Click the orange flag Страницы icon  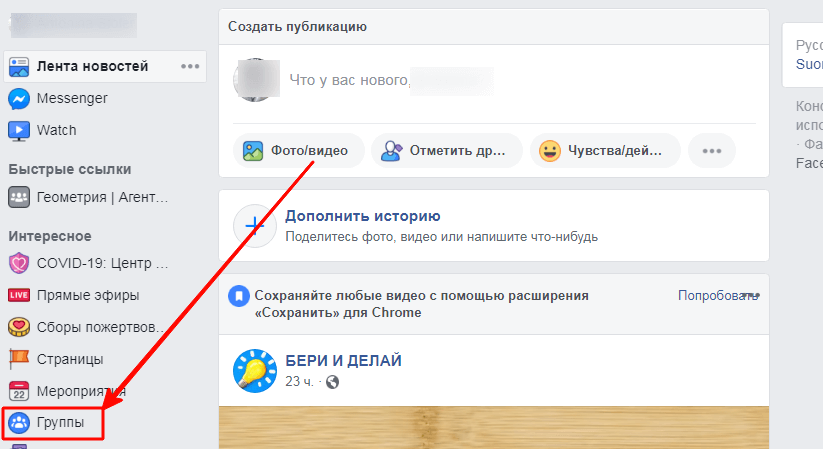(19, 359)
